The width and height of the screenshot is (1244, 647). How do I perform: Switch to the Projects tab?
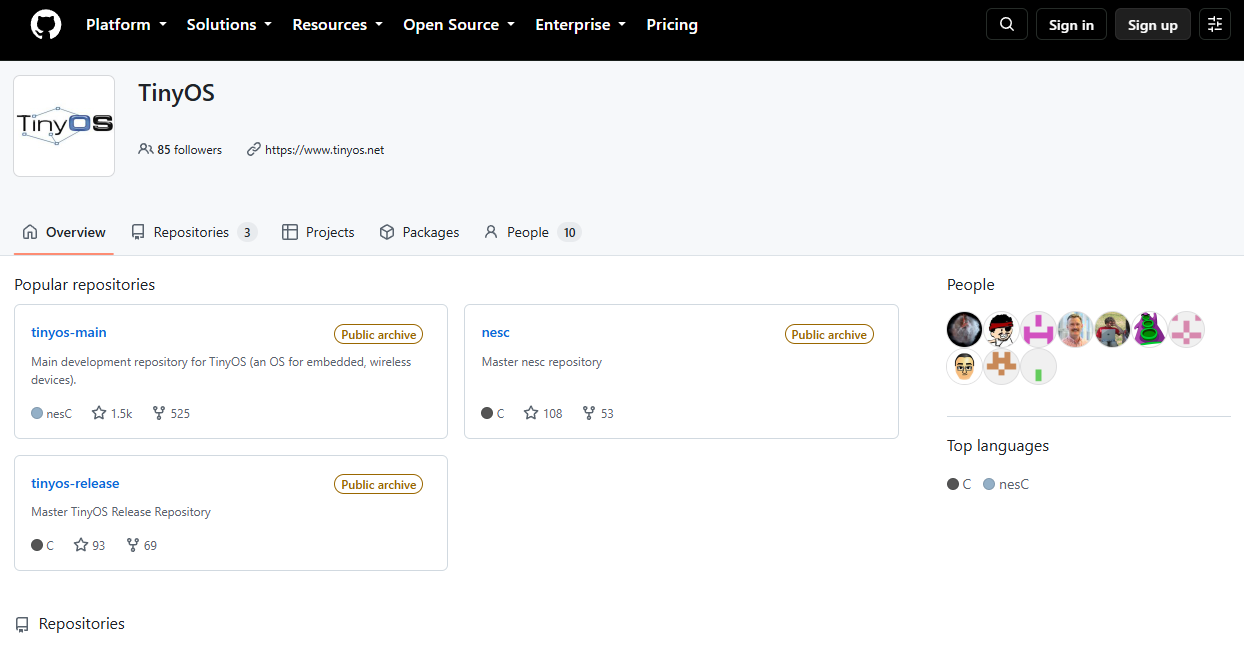[318, 232]
